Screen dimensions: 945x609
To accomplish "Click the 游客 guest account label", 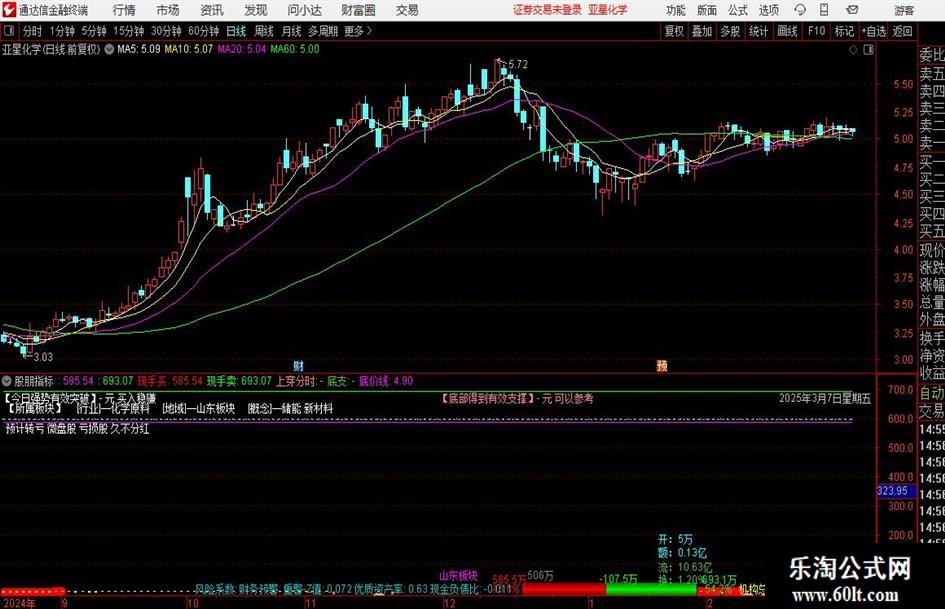I will tap(904, 10).
